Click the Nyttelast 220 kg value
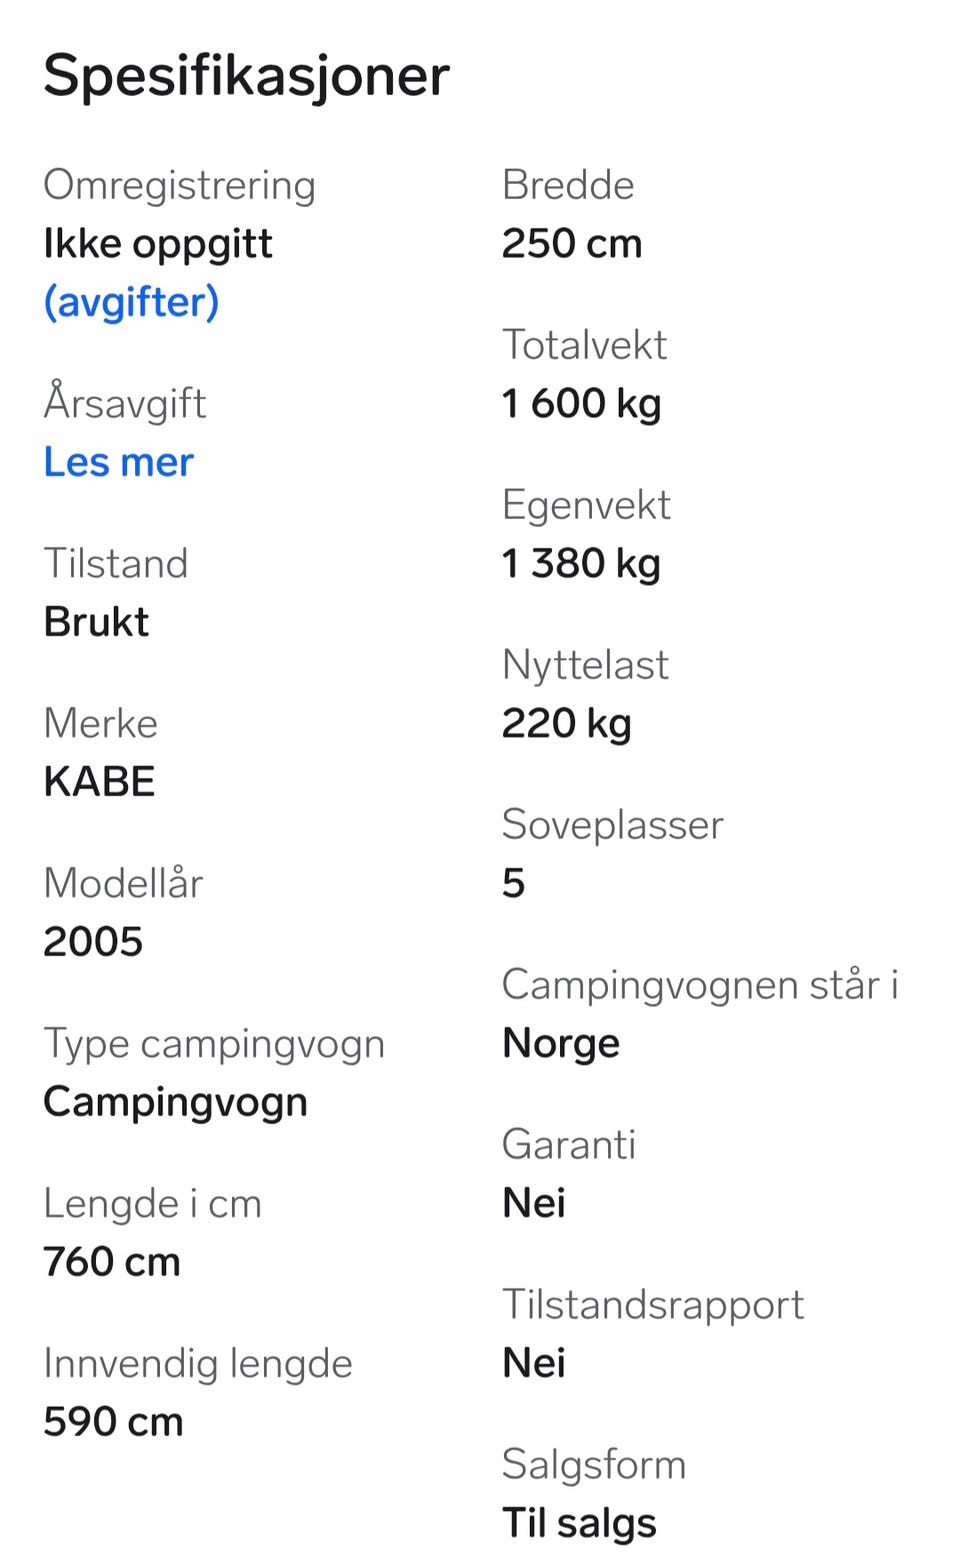This screenshot has height=1565, width=960. [566, 724]
